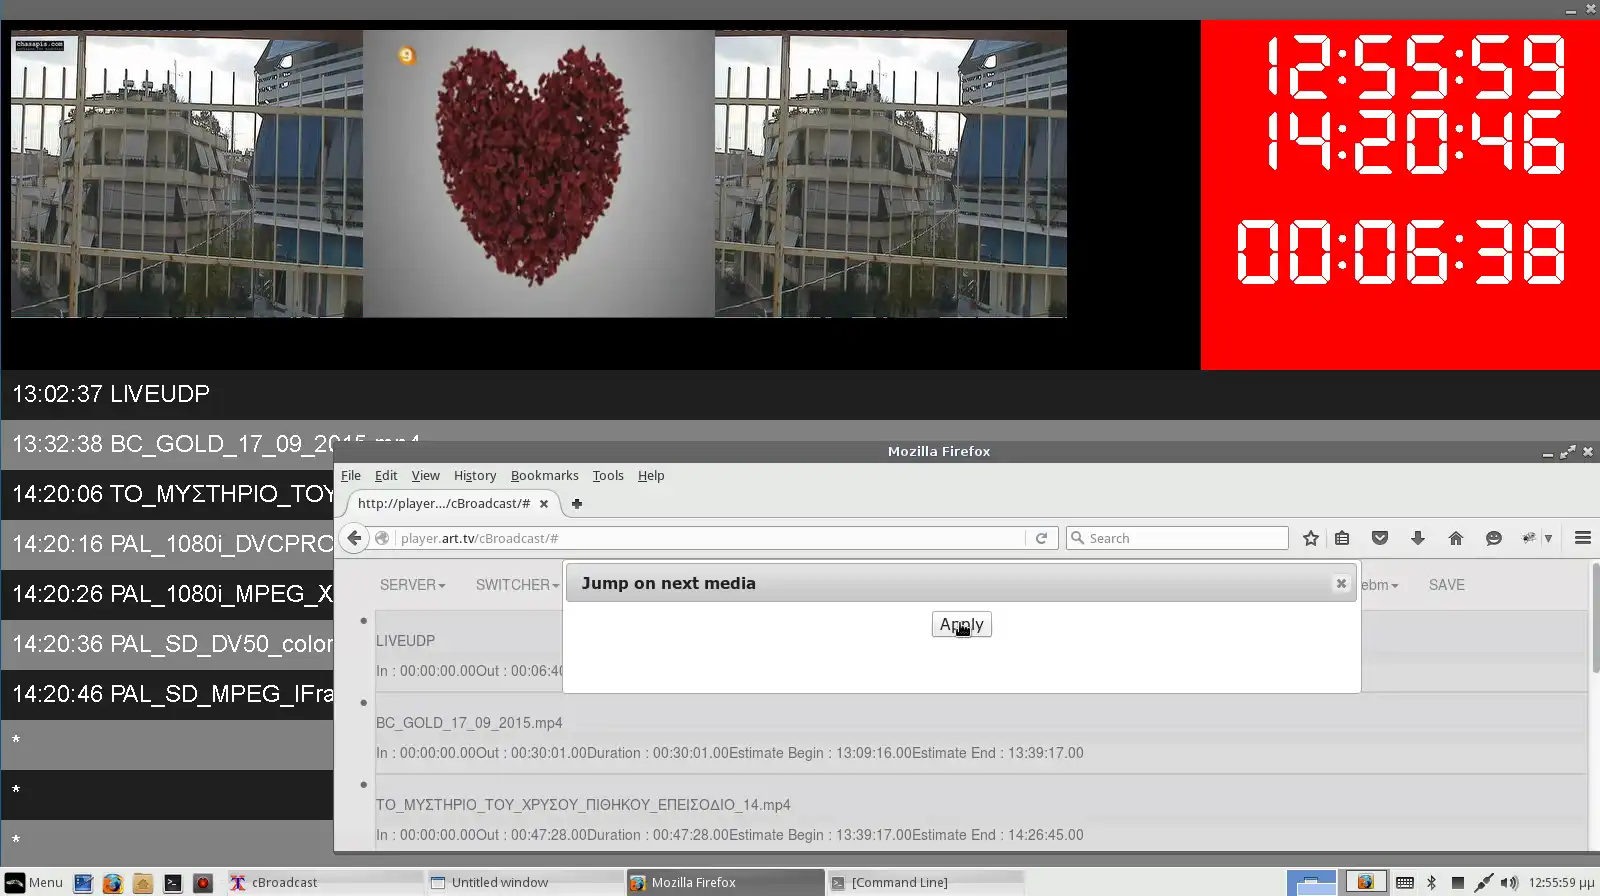Viewport: 1600px width, 896px height.
Task: Open the Help menu in Firefox
Action: [651, 476]
